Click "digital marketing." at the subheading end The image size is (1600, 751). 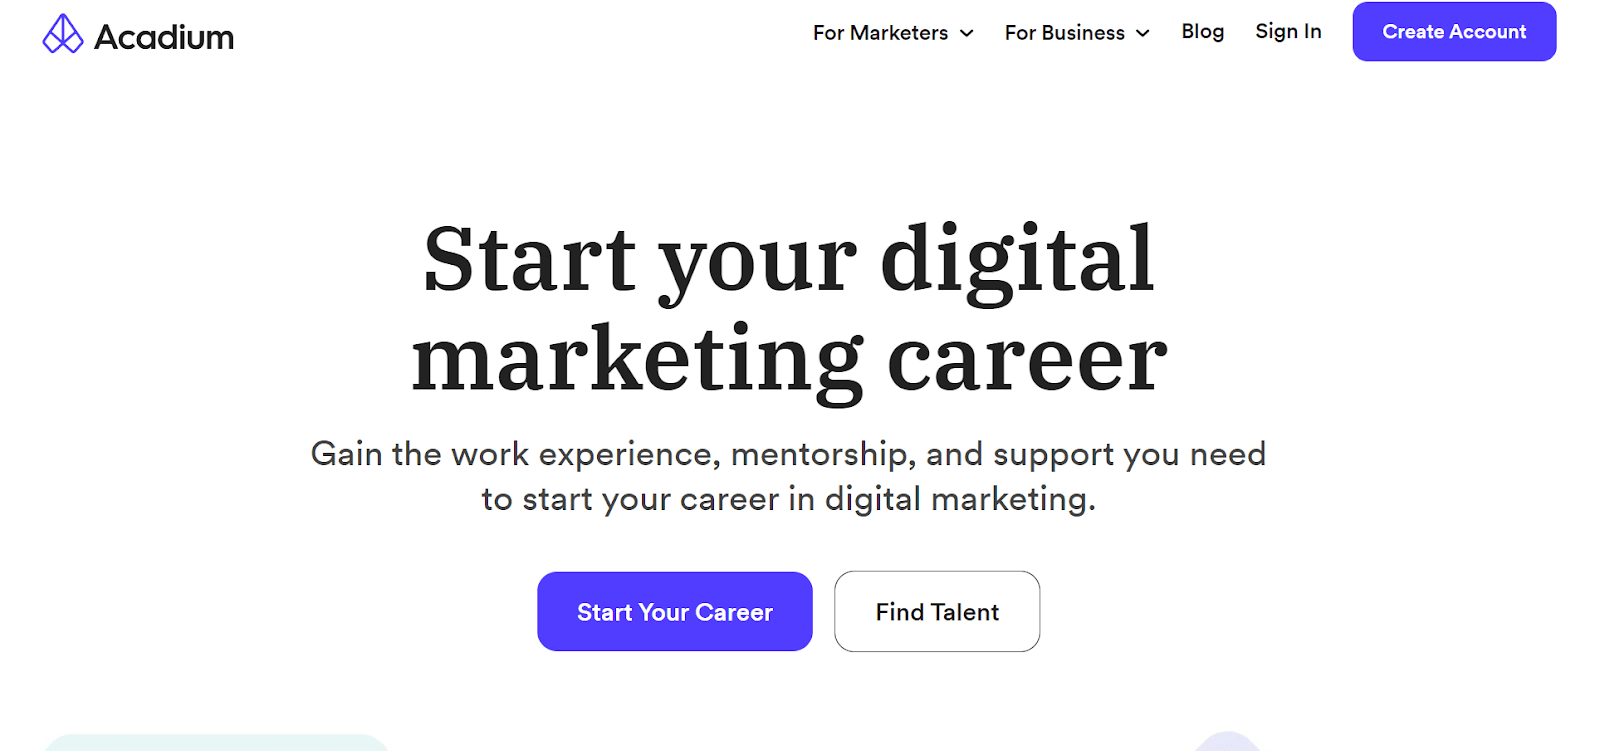coord(959,498)
